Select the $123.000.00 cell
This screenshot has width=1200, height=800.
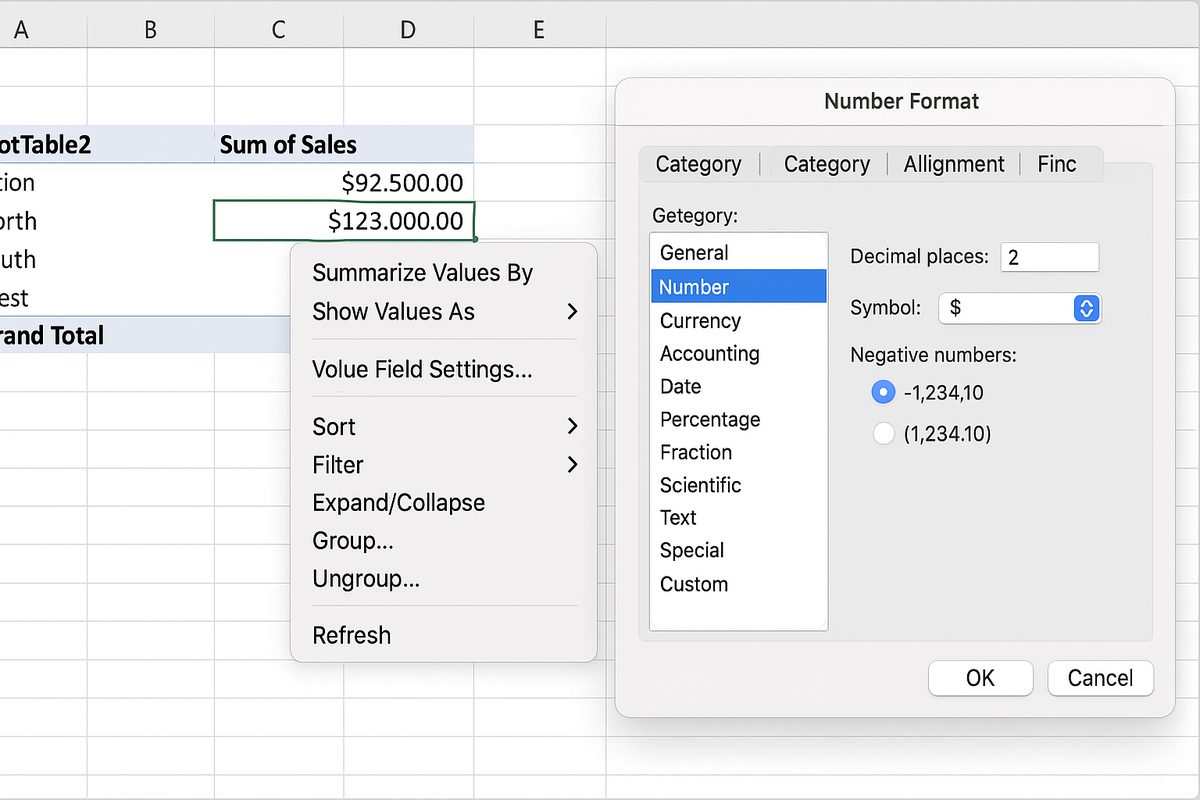coord(344,221)
